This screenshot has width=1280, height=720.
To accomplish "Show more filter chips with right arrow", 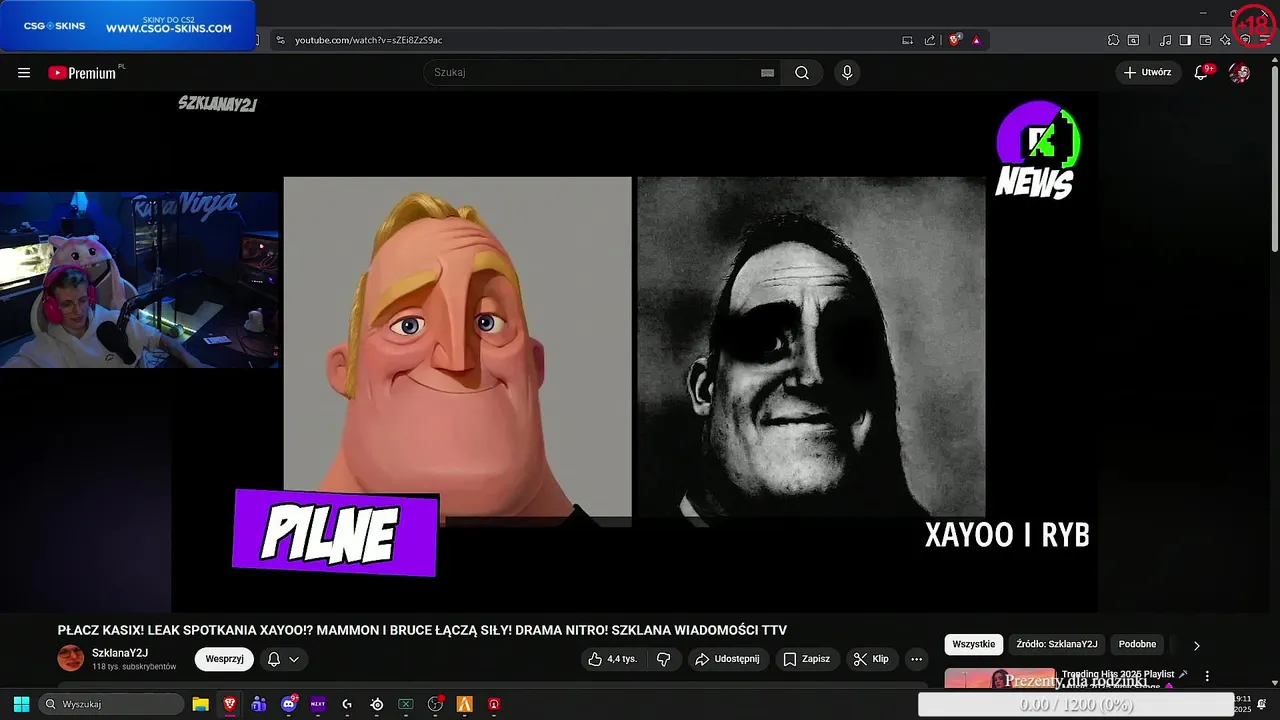I will [1196, 645].
